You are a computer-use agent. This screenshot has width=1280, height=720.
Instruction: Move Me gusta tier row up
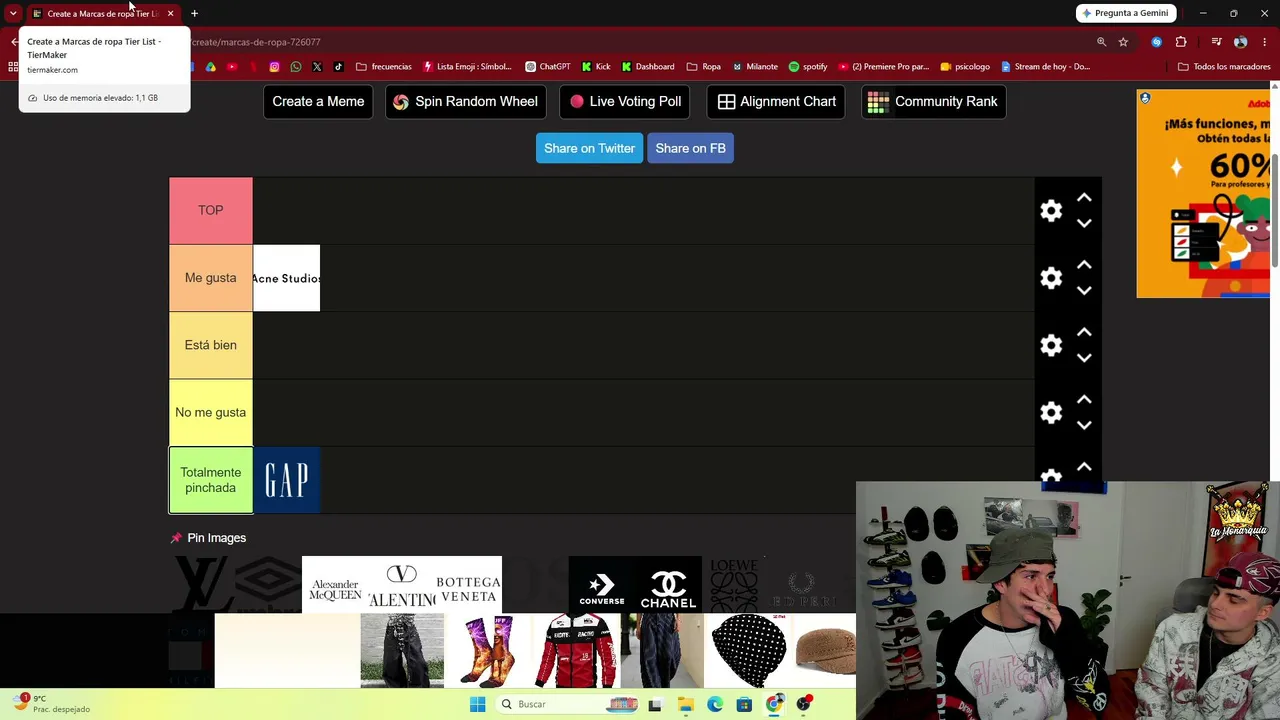(x=1084, y=265)
